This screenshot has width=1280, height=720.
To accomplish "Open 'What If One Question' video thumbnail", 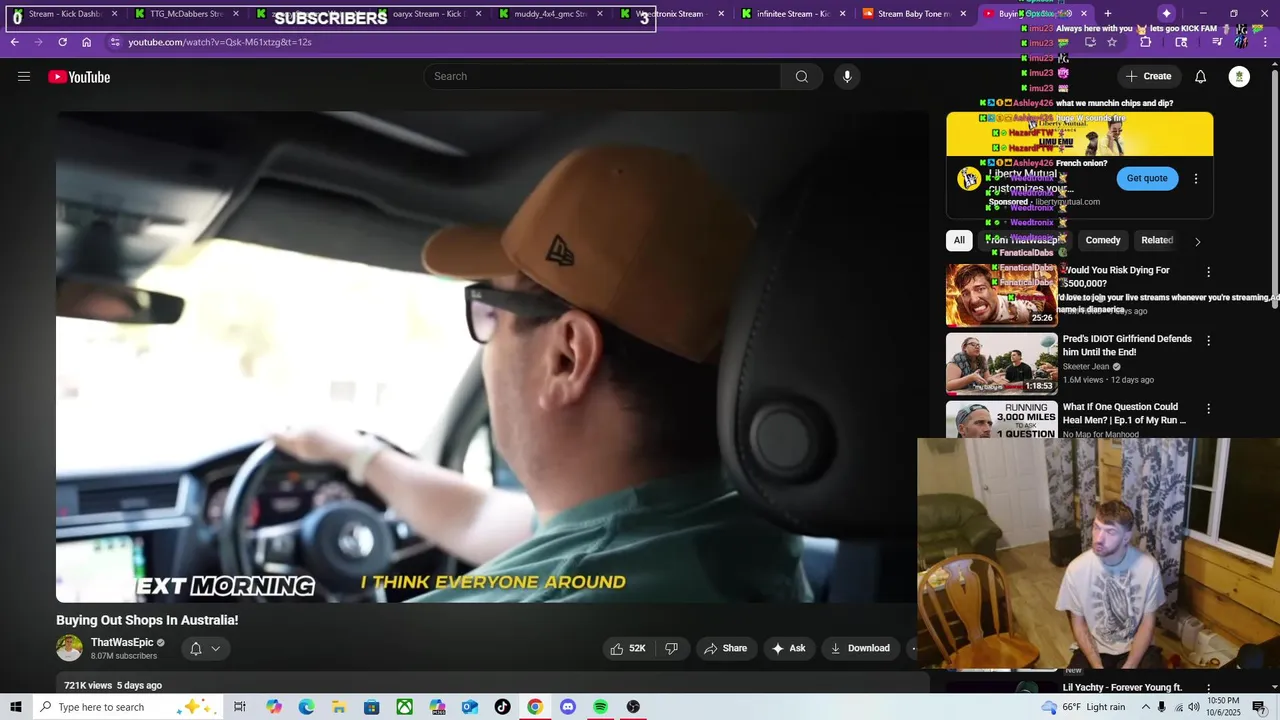I will pos(1002,420).
